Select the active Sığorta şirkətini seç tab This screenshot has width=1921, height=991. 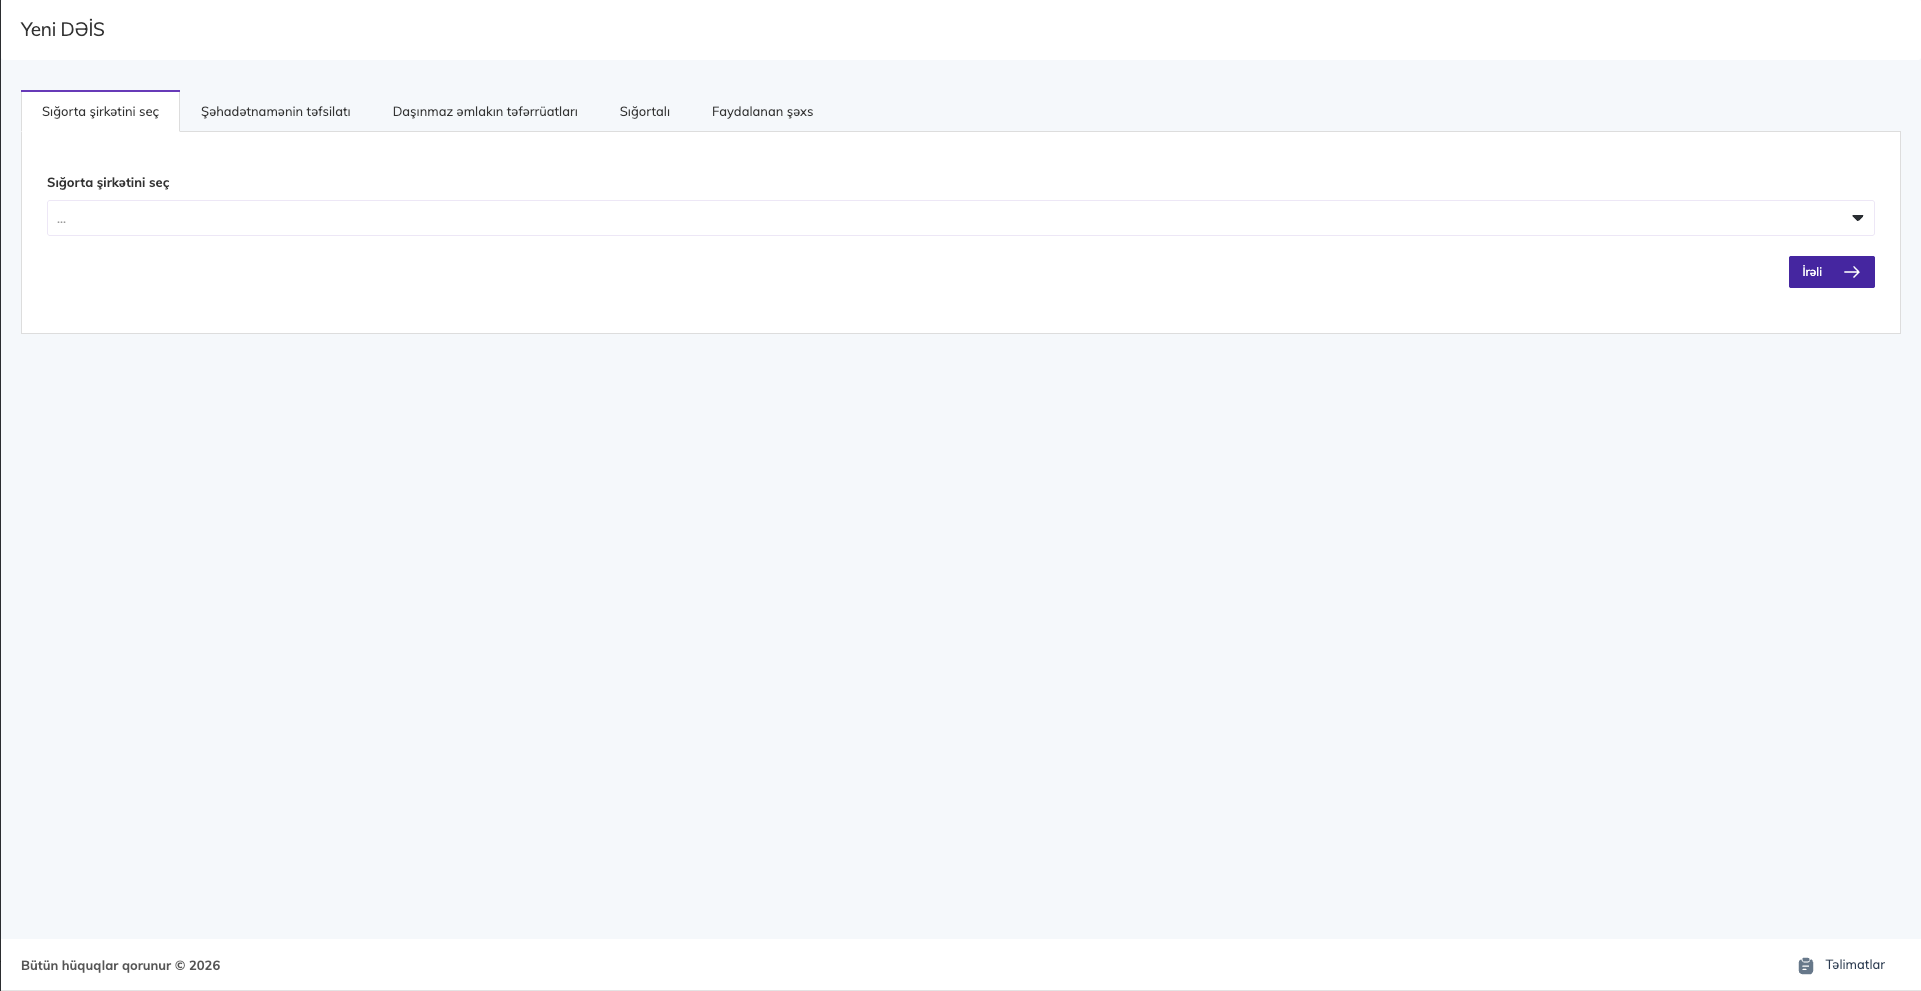pyautogui.click(x=100, y=112)
